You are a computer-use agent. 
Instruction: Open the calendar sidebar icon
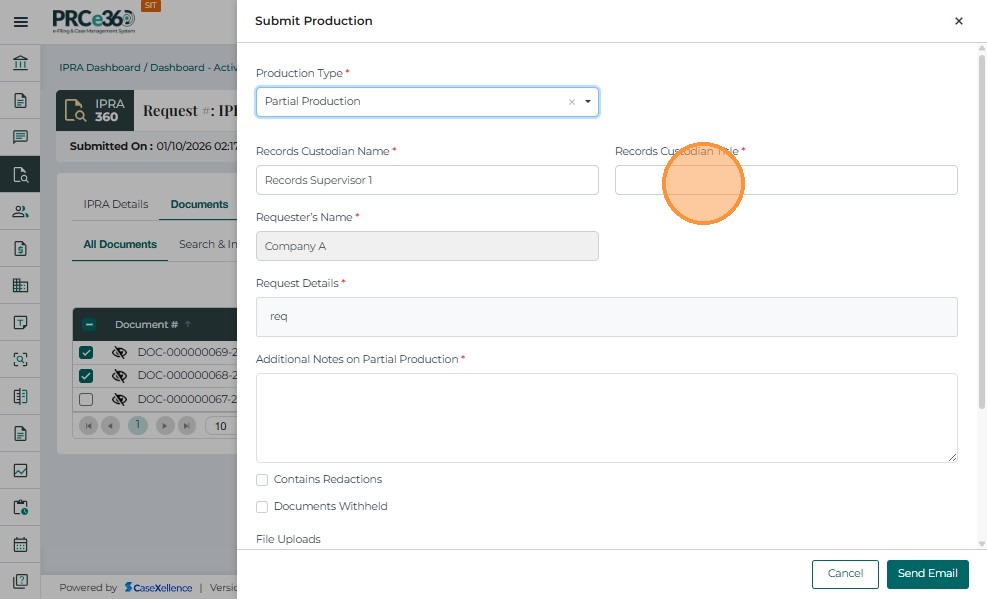20,545
